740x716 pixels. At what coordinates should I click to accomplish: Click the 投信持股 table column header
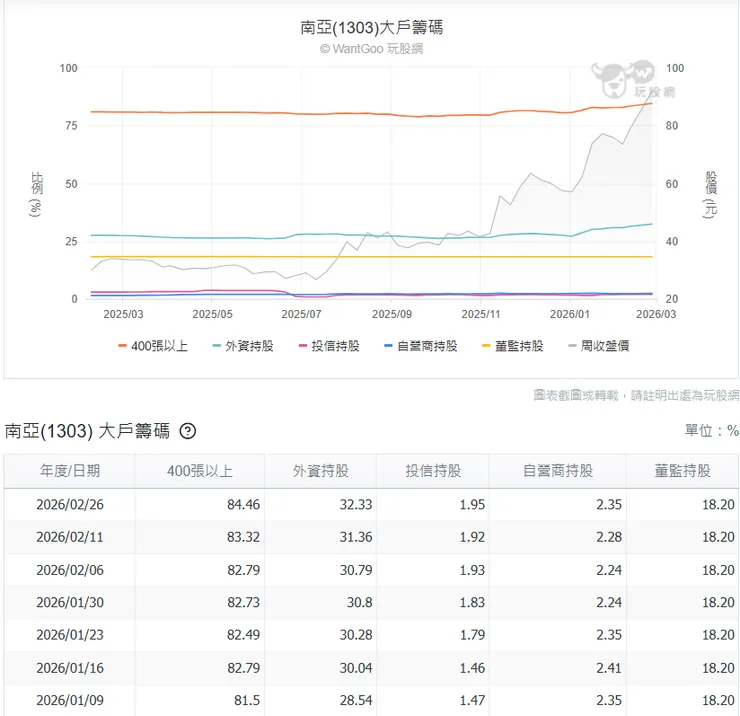[x=433, y=471]
